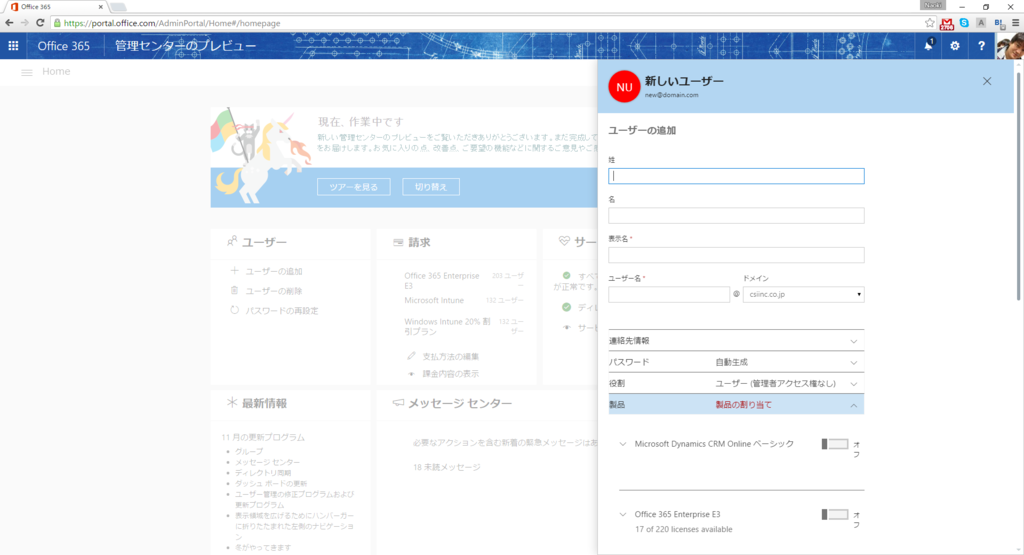Click the browser address bar URL
Viewport: 1024px width, 555px height.
[172, 23]
